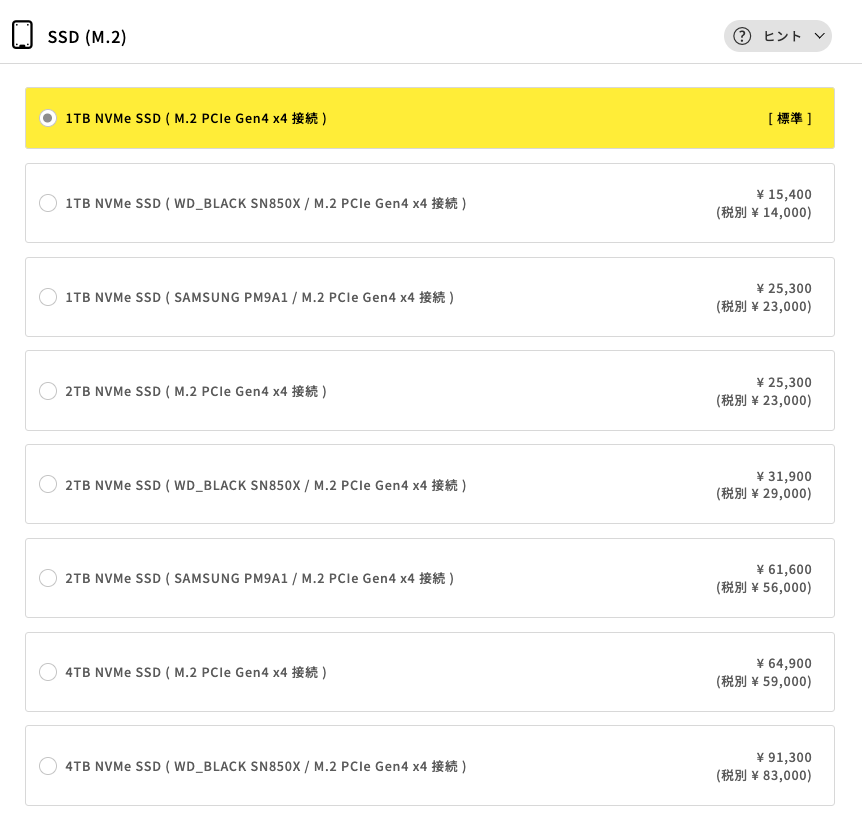Click the question mark hint icon
This screenshot has height=819, width=865.
(742, 36)
